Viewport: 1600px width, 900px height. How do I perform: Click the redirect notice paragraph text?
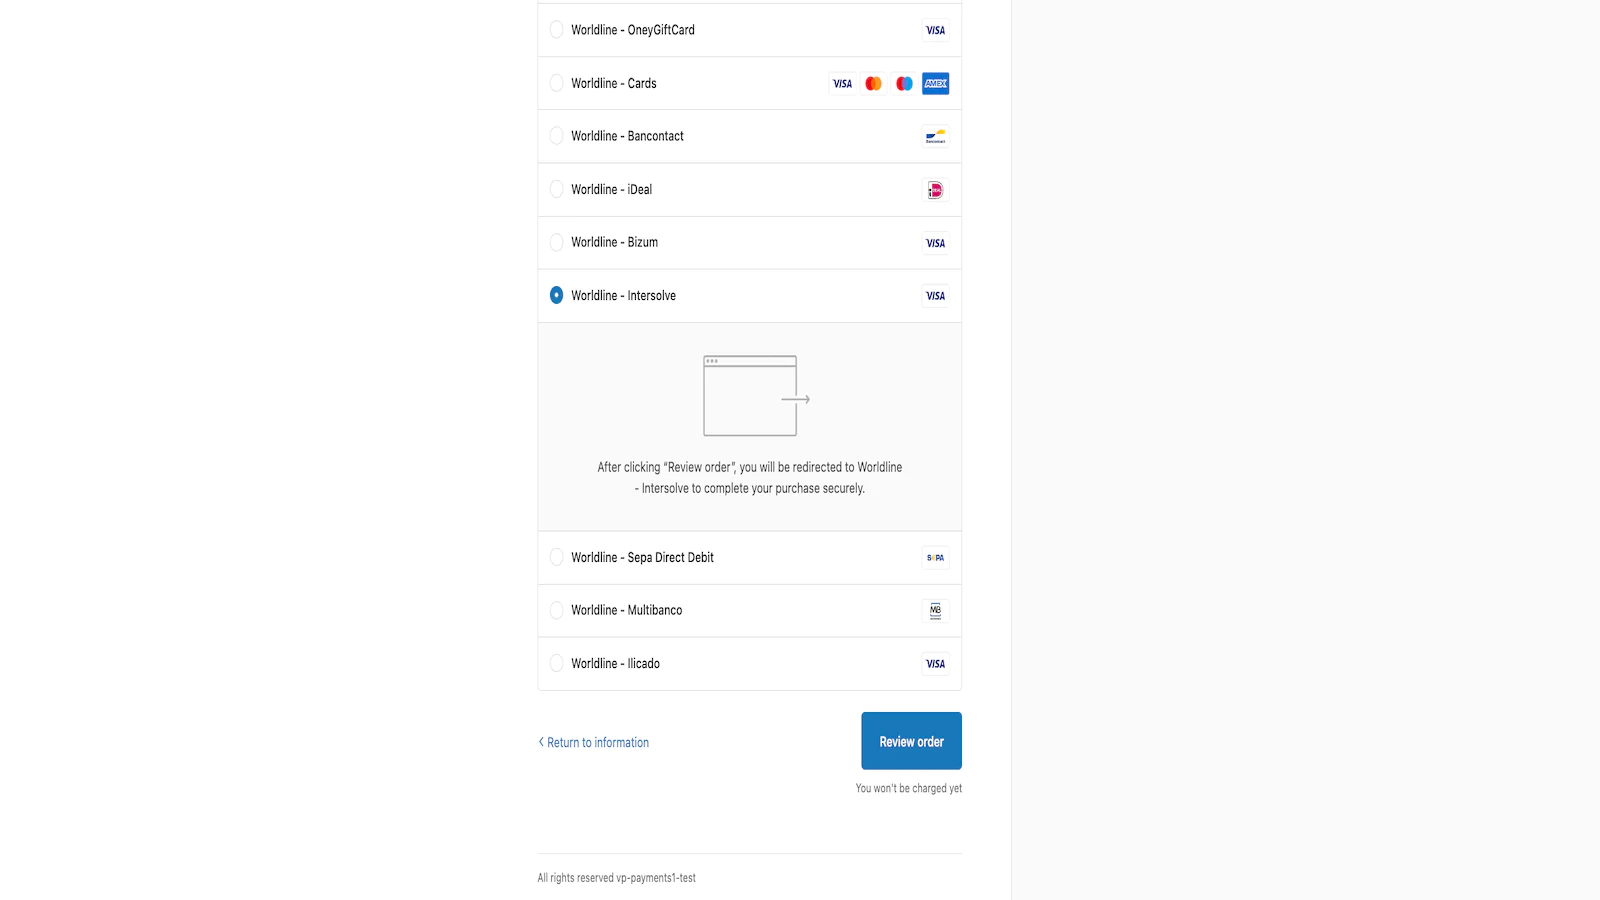(x=750, y=478)
